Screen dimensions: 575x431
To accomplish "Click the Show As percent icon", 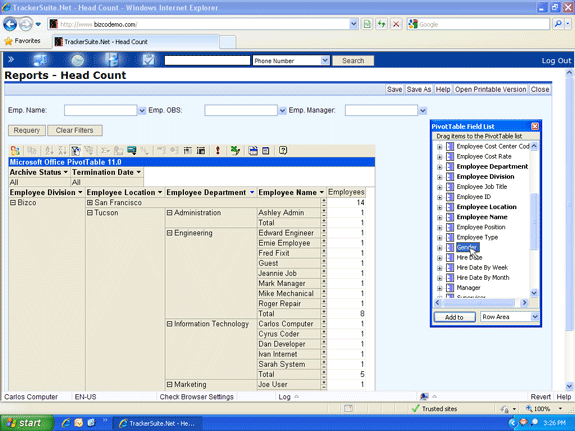I will point(144,150).
